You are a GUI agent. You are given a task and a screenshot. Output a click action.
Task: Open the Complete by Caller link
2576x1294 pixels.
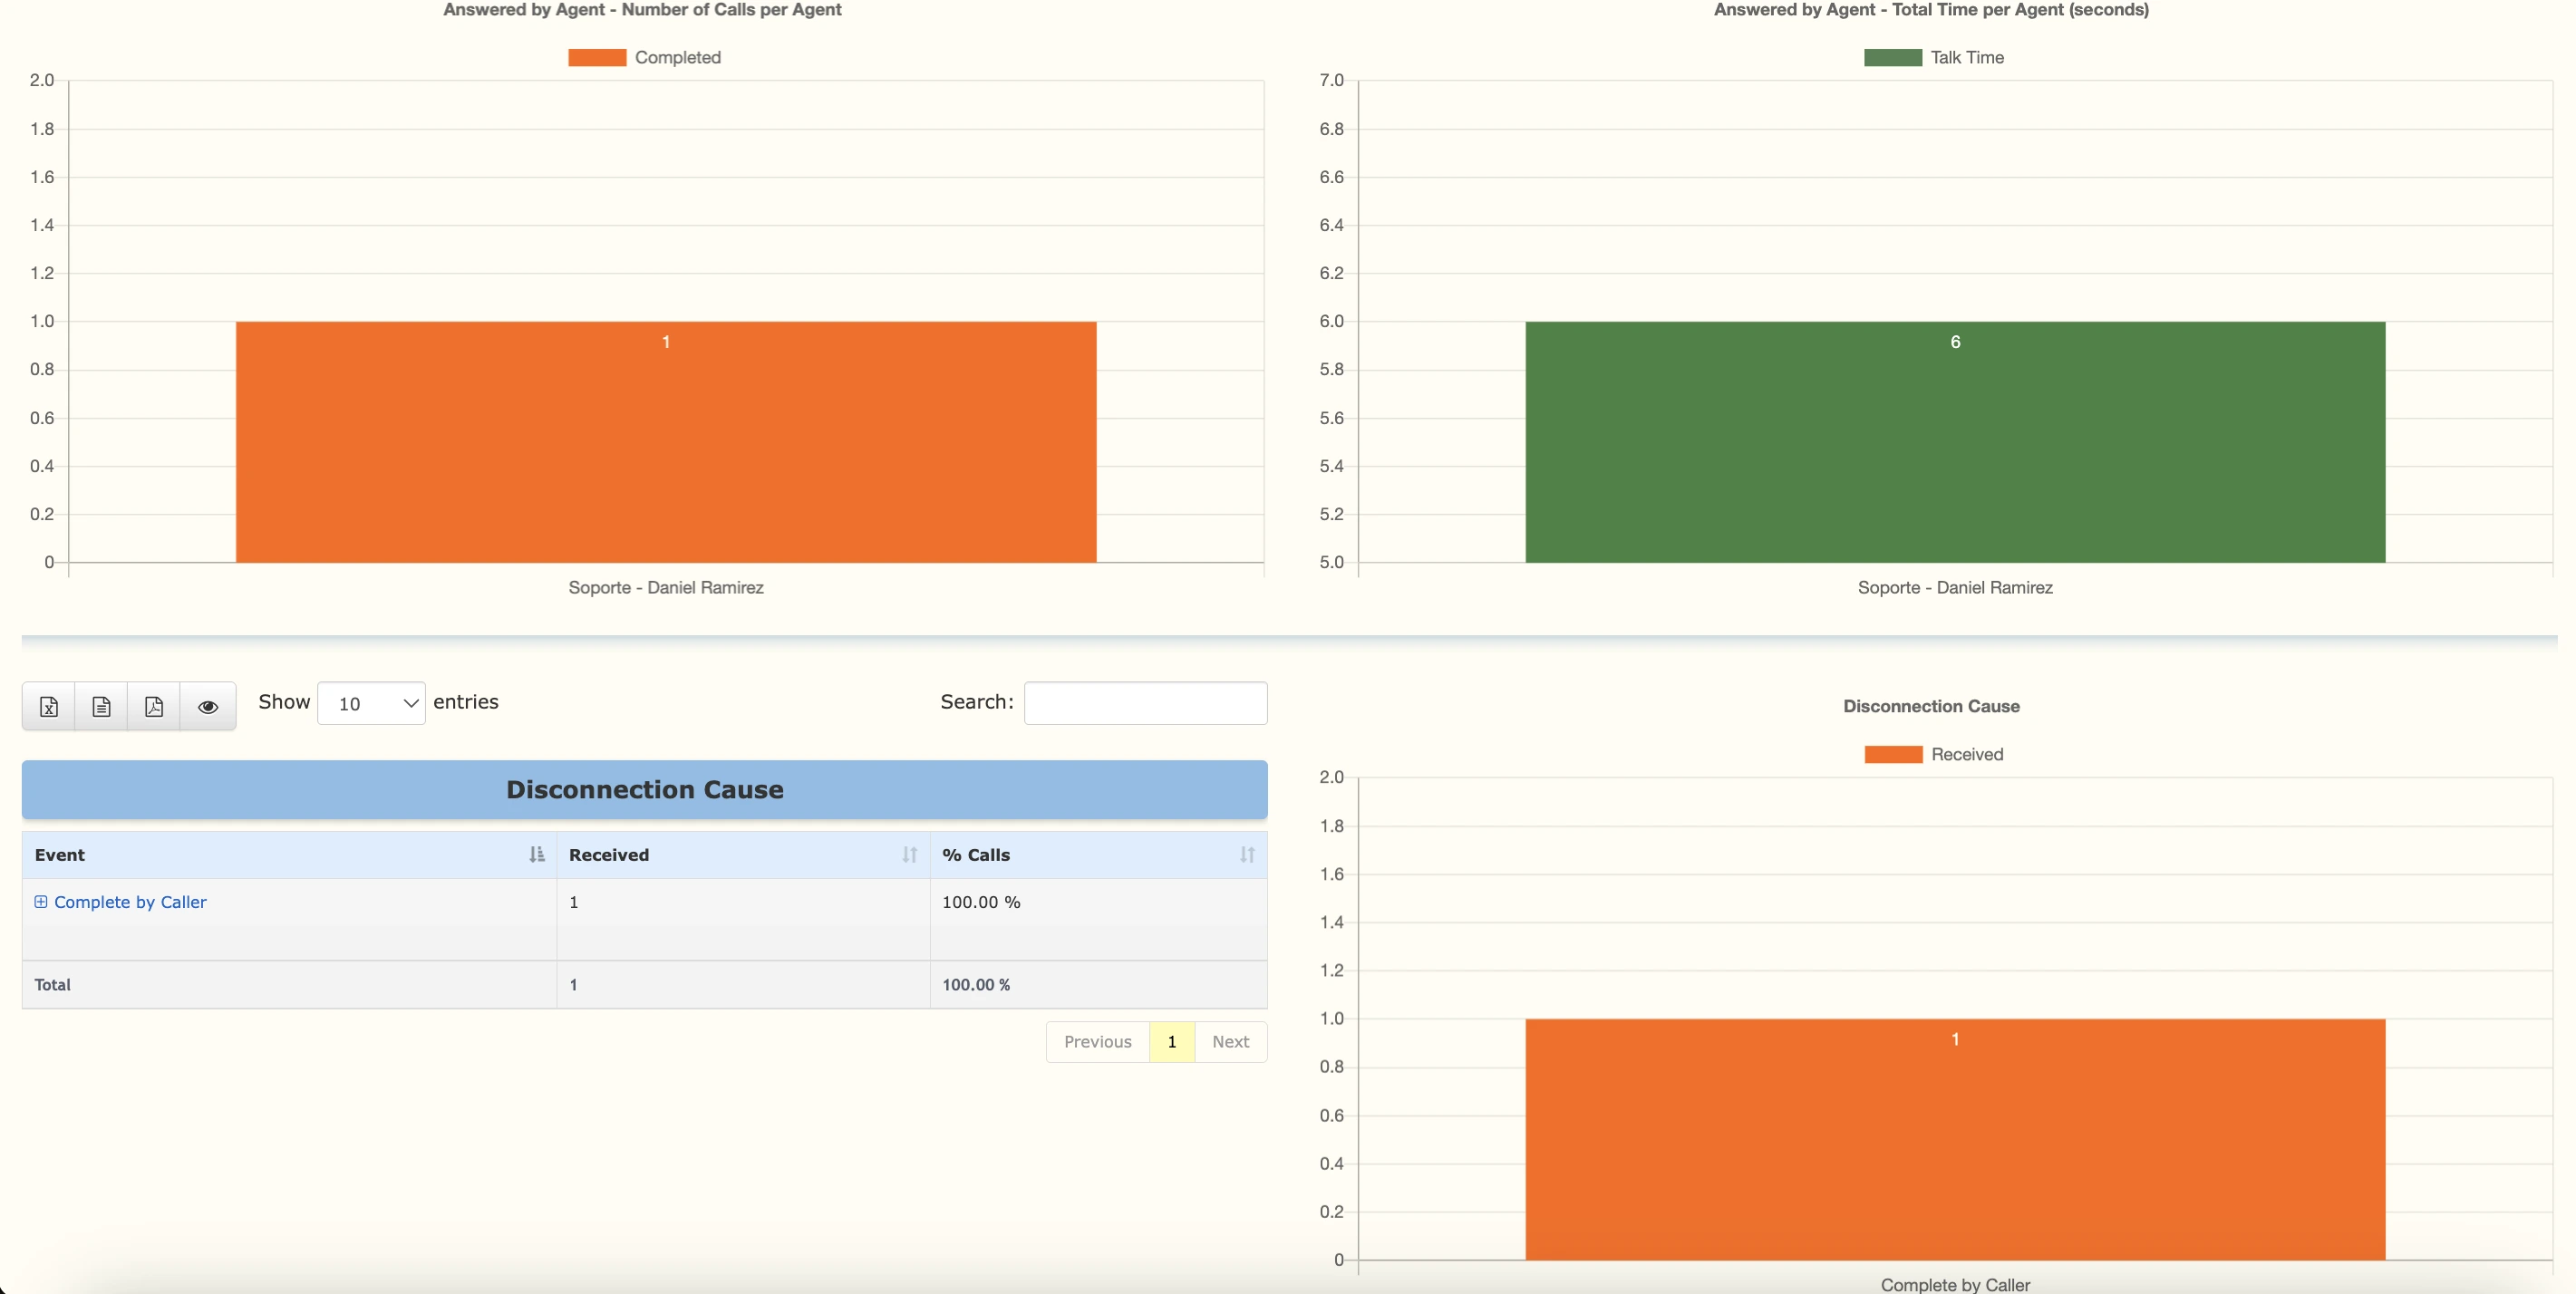pyautogui.click(x=130, y=901)
